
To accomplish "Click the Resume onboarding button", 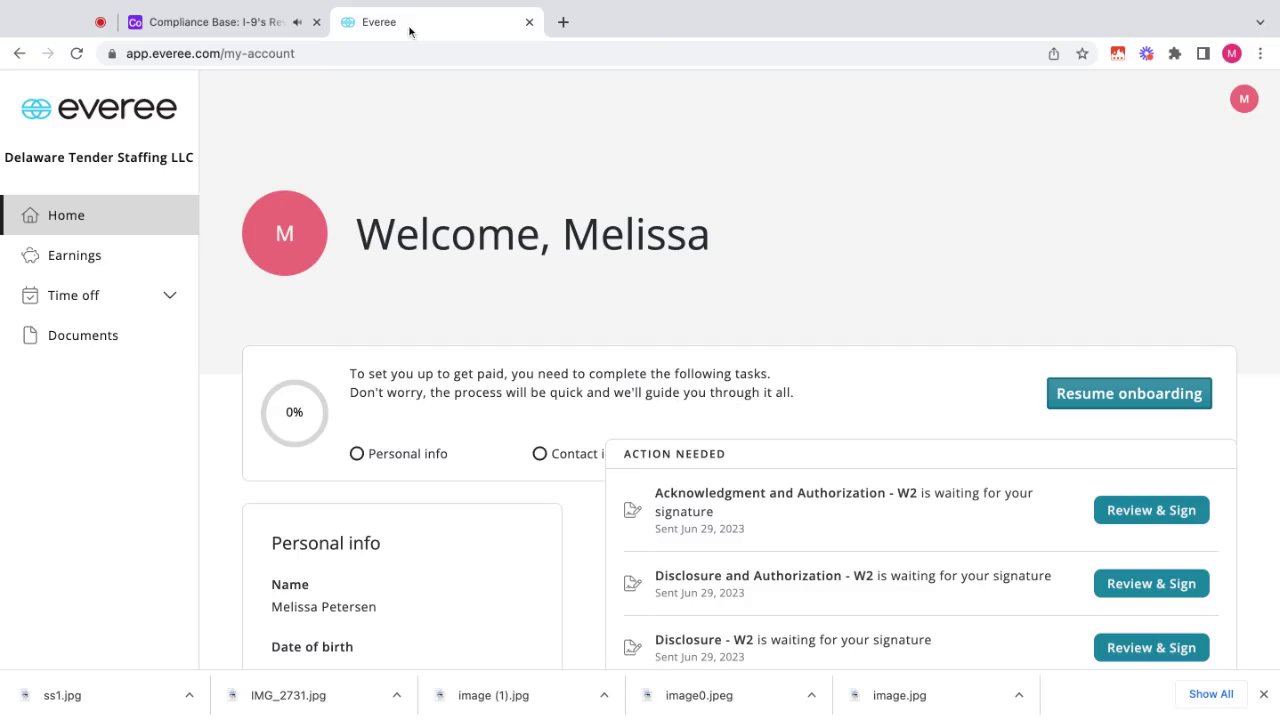I will (1129, 393).
